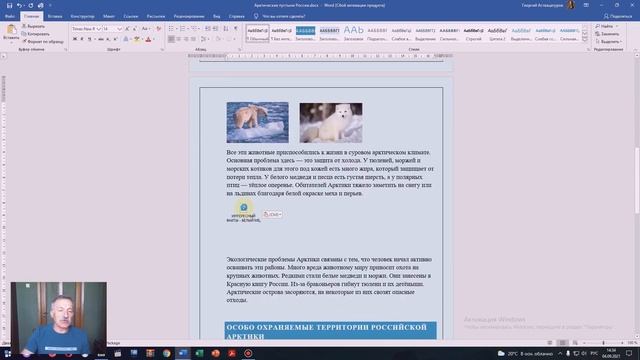This screenshot has height=360, width=640.
Task: Apply the big AAb heading style
Action: 353,33
